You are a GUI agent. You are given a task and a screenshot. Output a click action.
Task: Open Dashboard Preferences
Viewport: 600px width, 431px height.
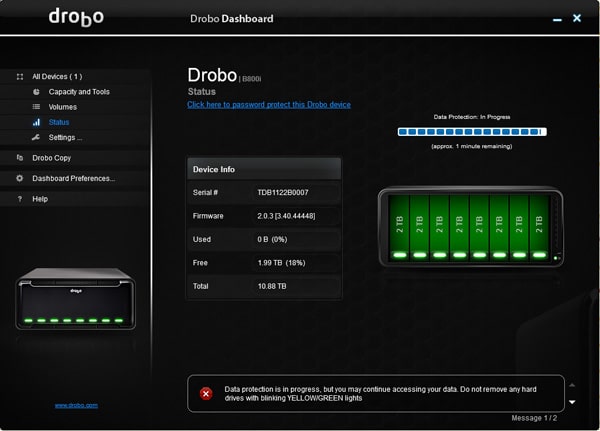73,178
